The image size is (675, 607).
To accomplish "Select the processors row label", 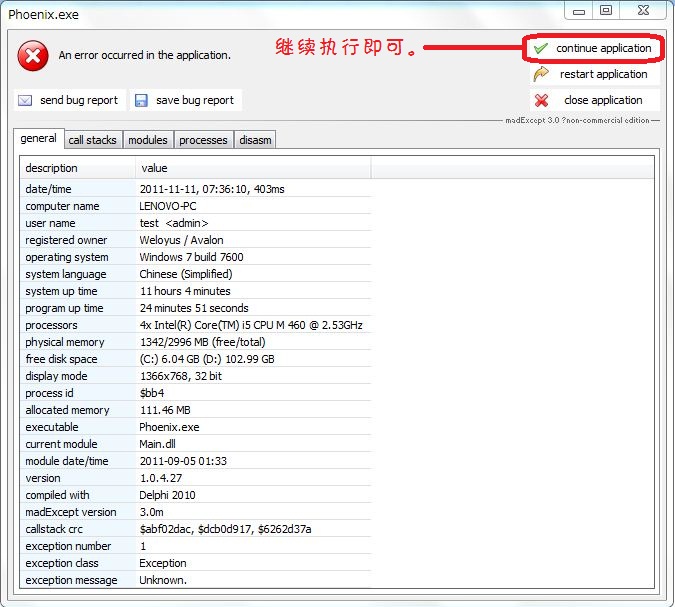I will [x=51, y=325].
